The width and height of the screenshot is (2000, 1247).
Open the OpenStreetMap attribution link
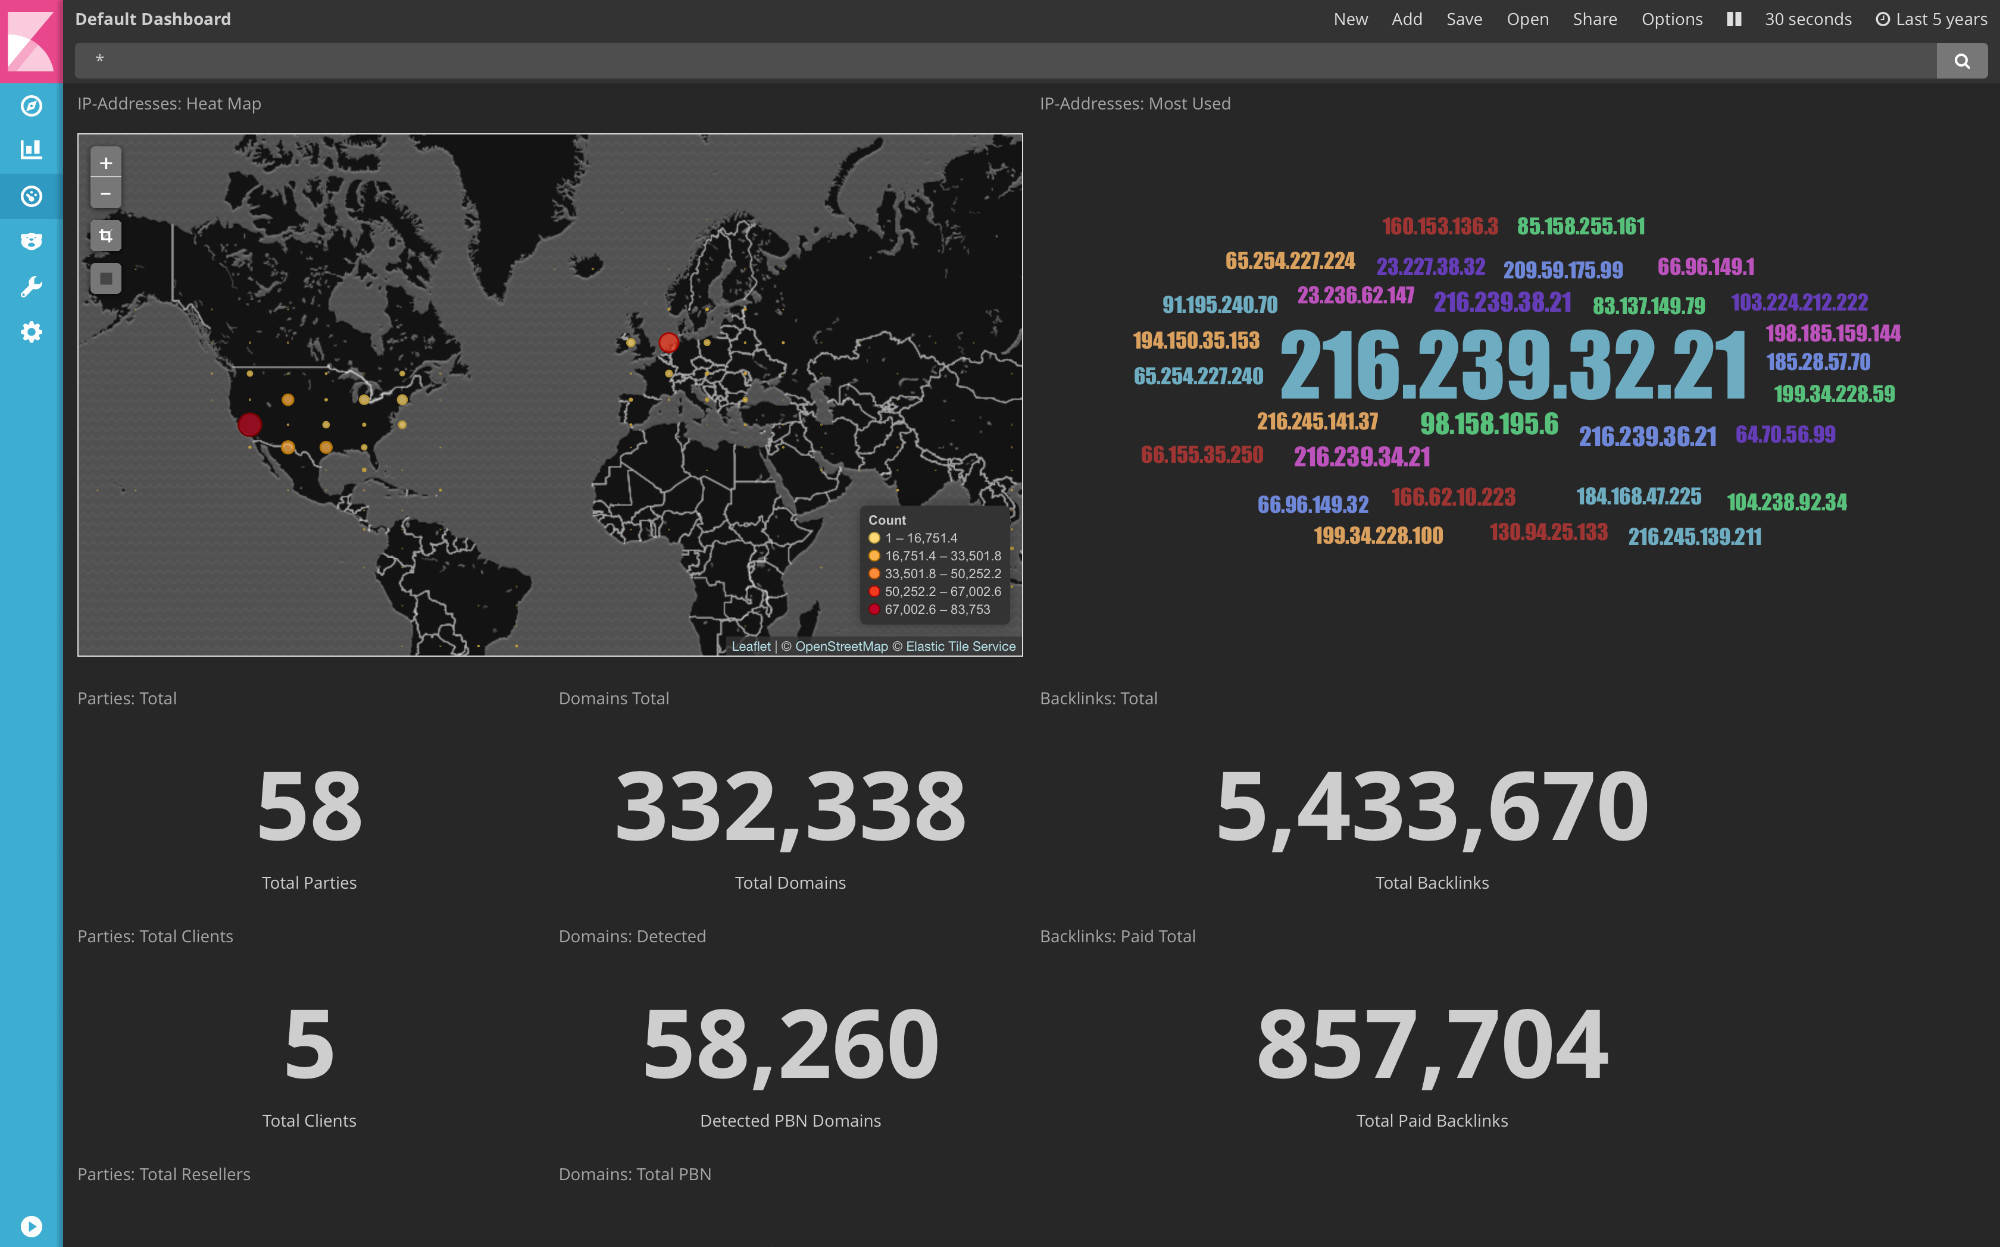pyautogui.click(x=841, y=647)
